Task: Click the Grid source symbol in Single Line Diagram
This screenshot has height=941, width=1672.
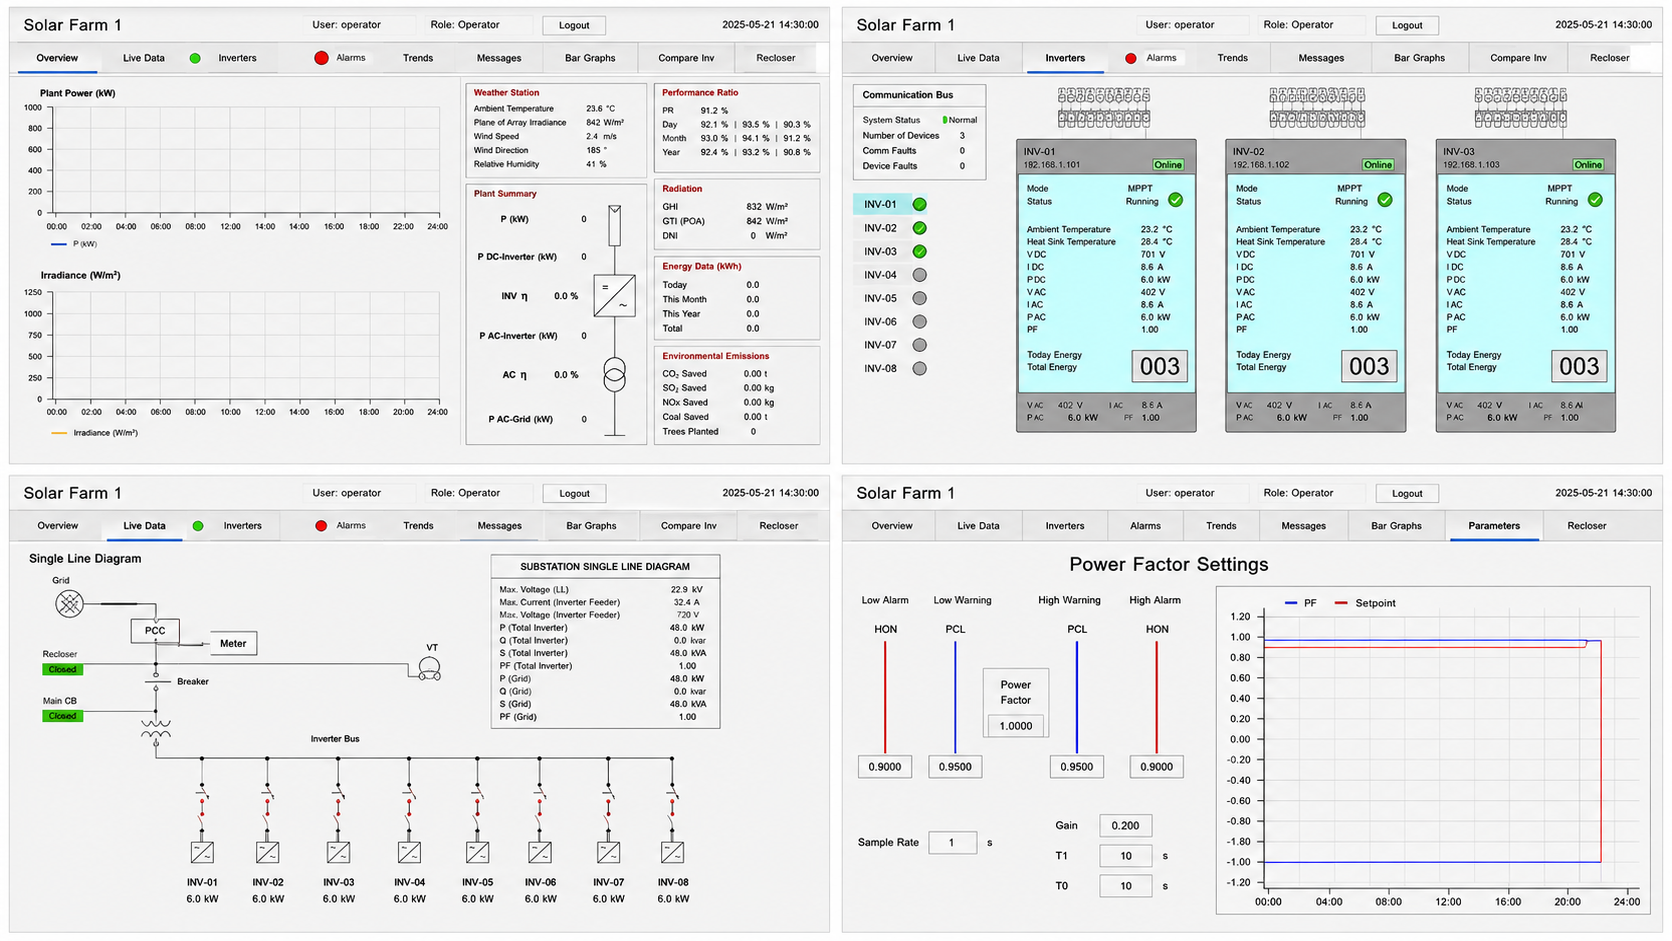Action: [x=69, y=603]
